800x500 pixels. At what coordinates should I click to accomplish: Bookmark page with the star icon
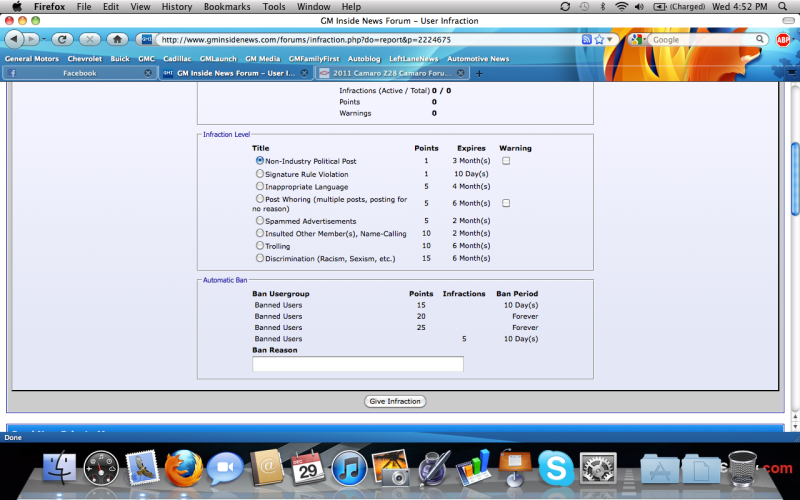(x=598, y=40)
